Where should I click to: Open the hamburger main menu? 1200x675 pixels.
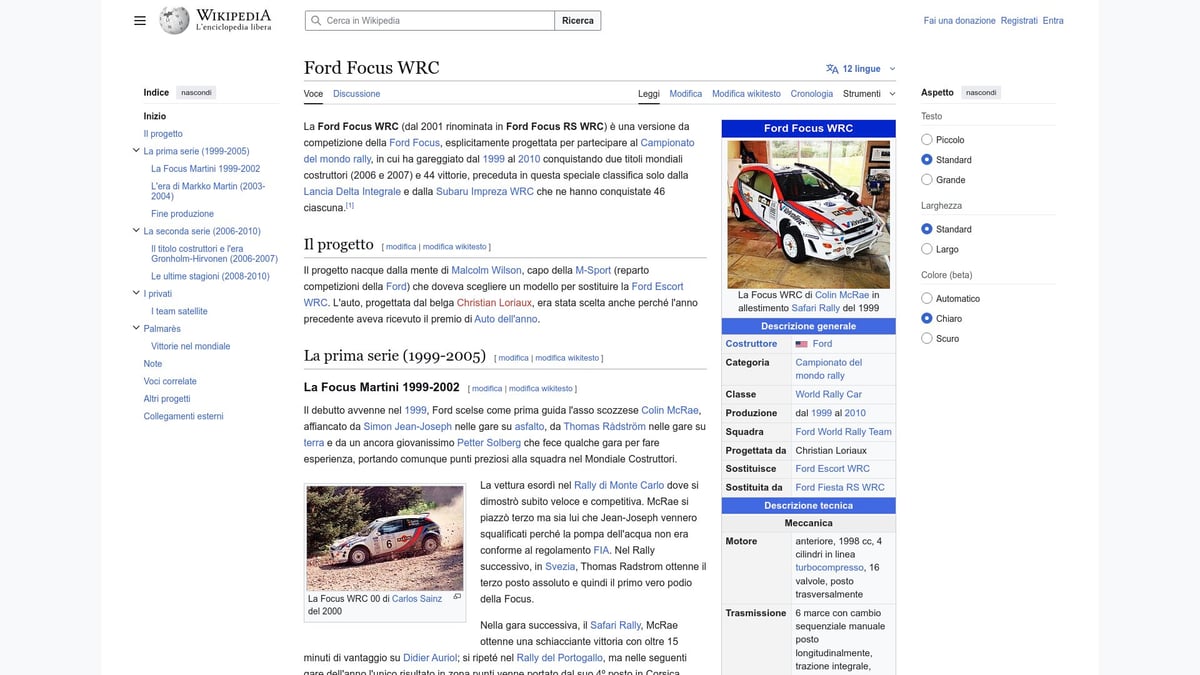(139, 20)
